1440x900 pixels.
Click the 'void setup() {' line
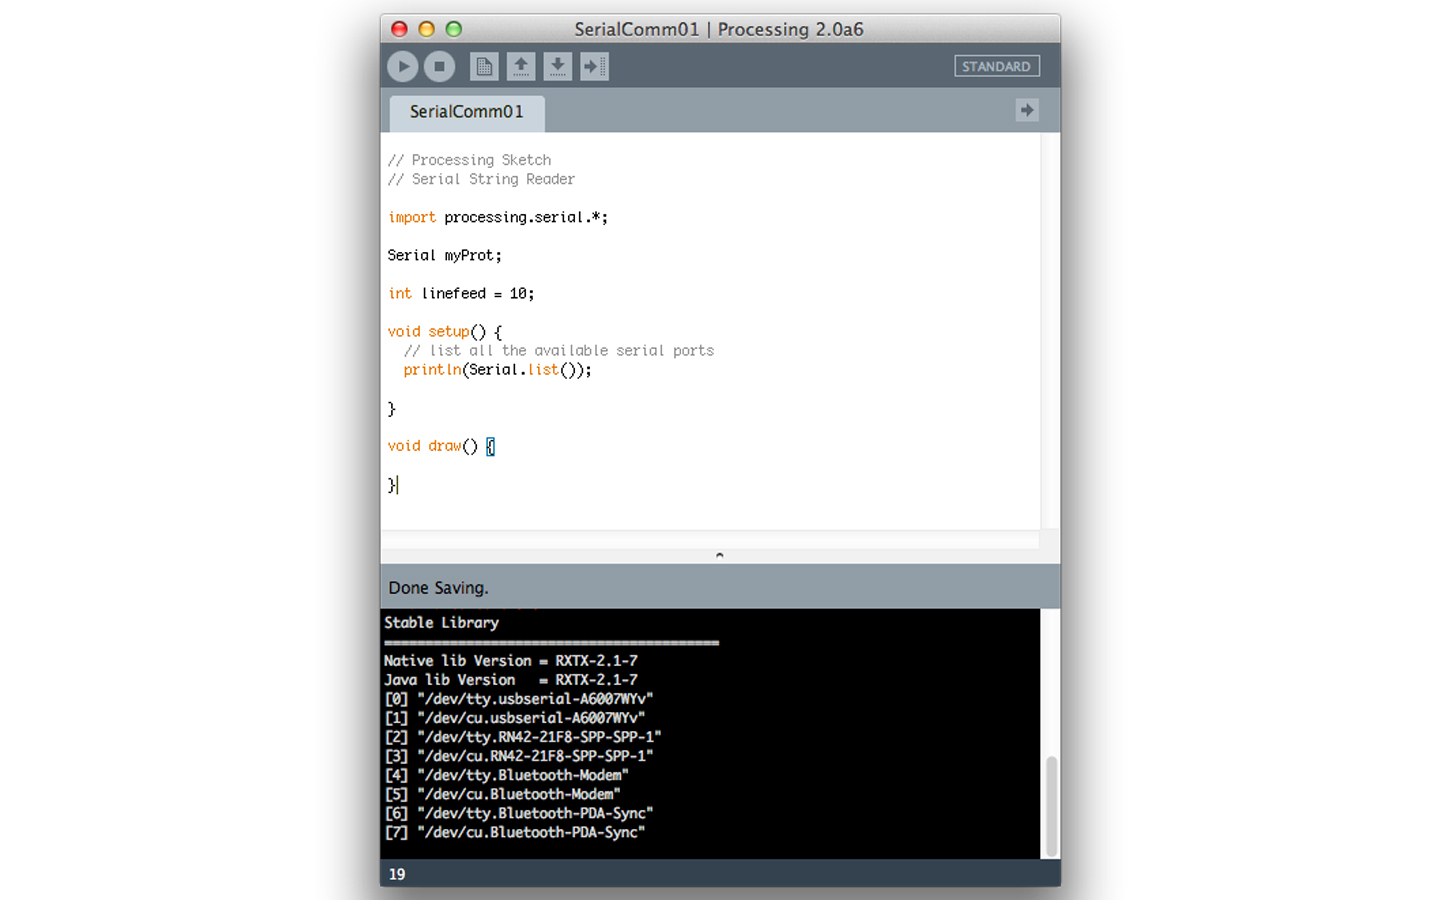point(445,332)
